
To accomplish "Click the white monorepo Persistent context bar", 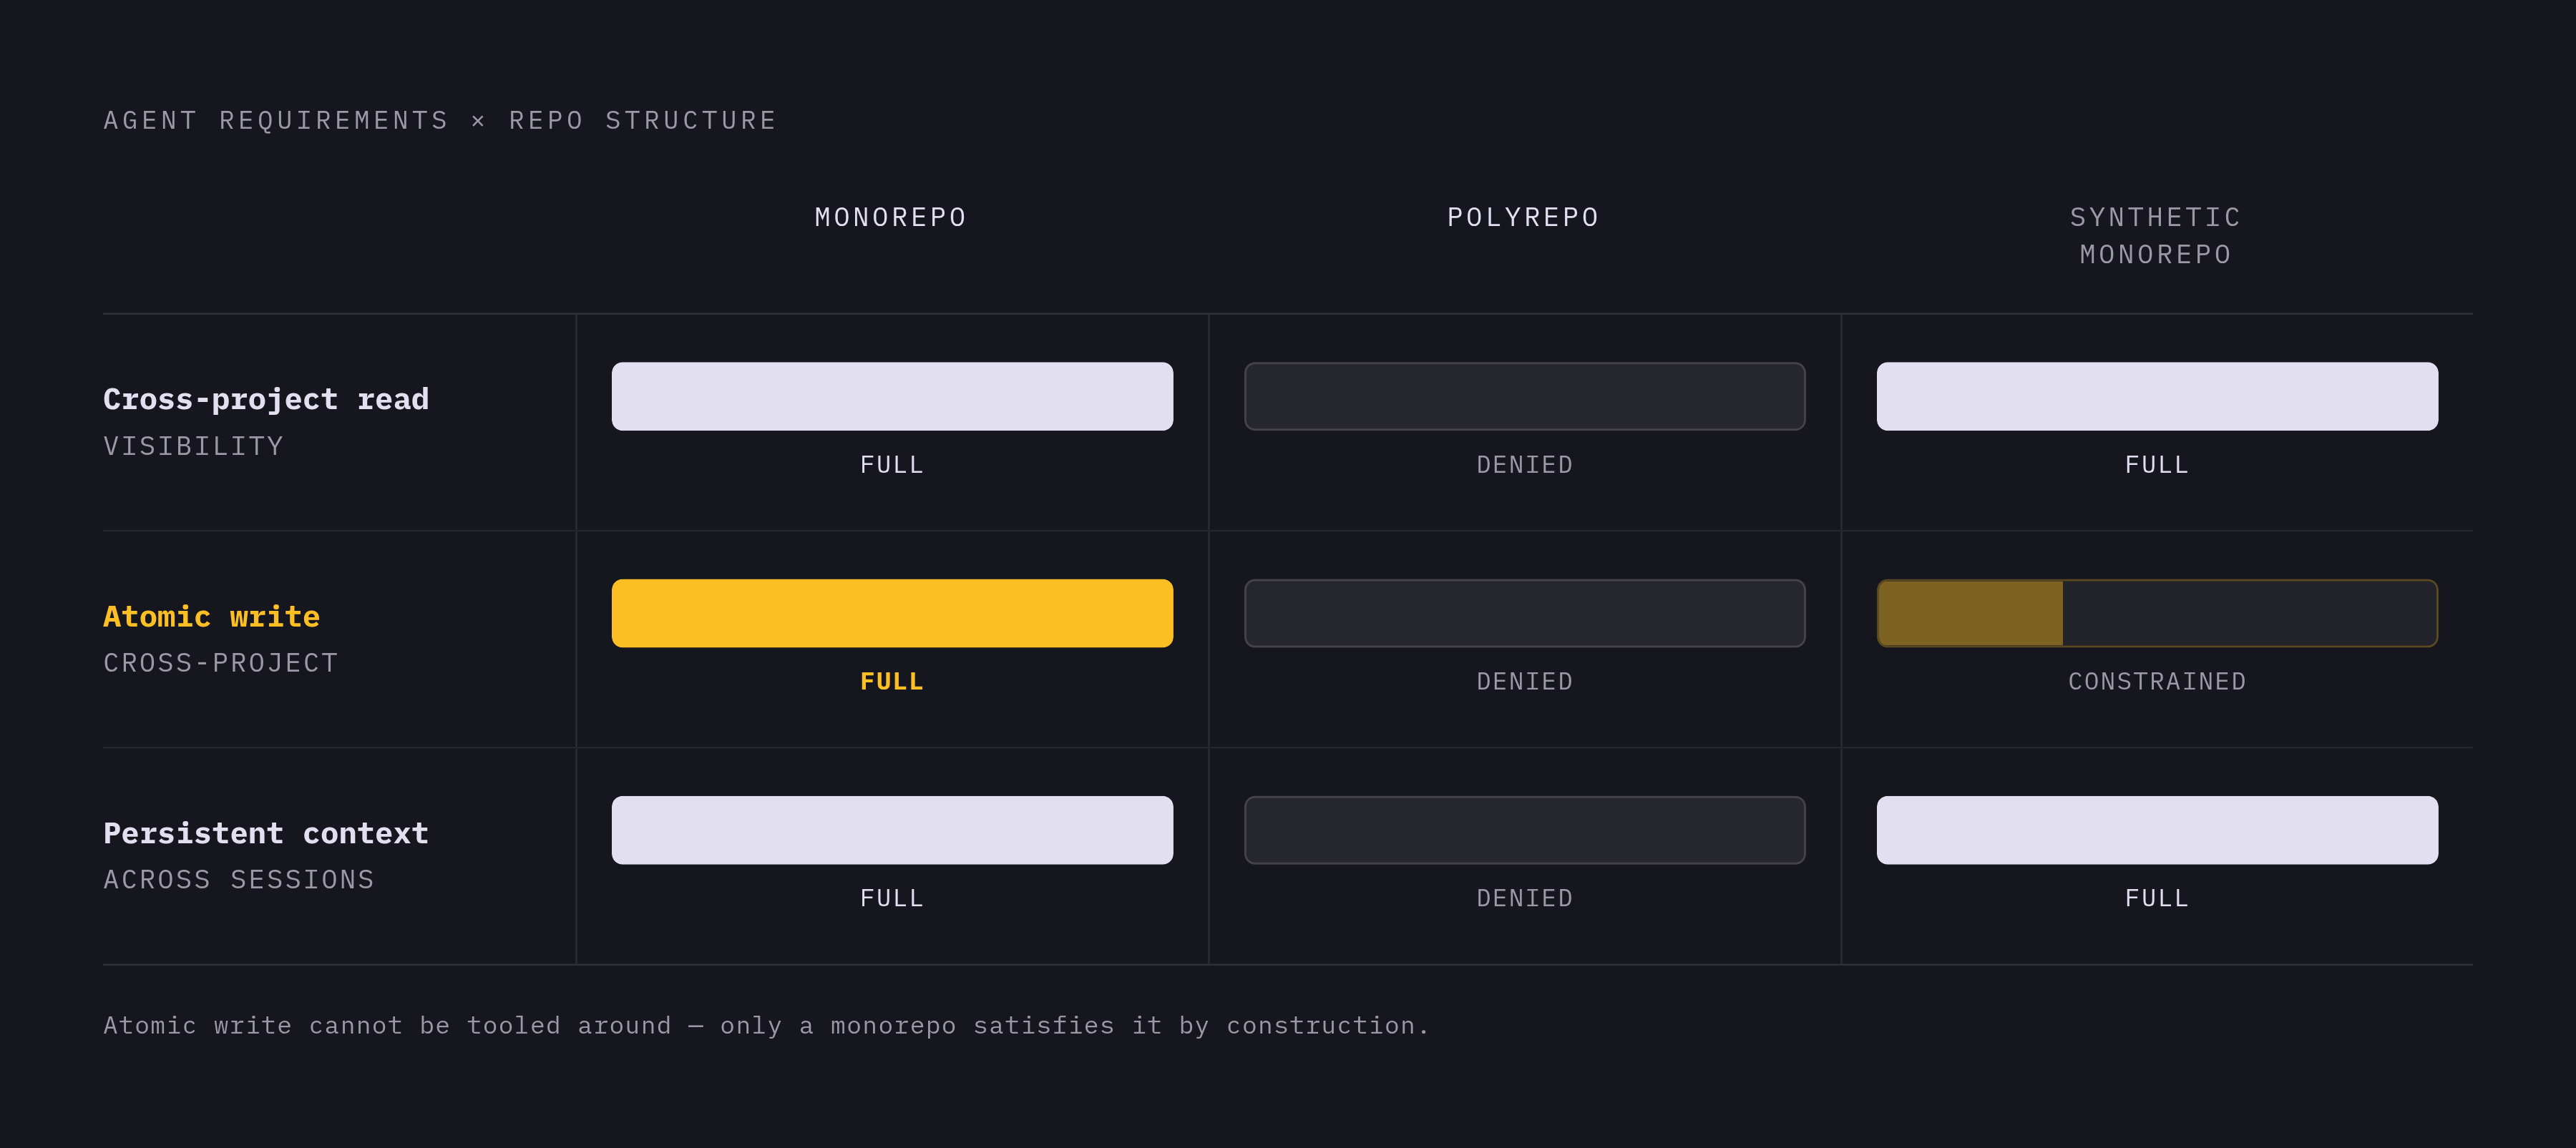I will pos(892,830).
